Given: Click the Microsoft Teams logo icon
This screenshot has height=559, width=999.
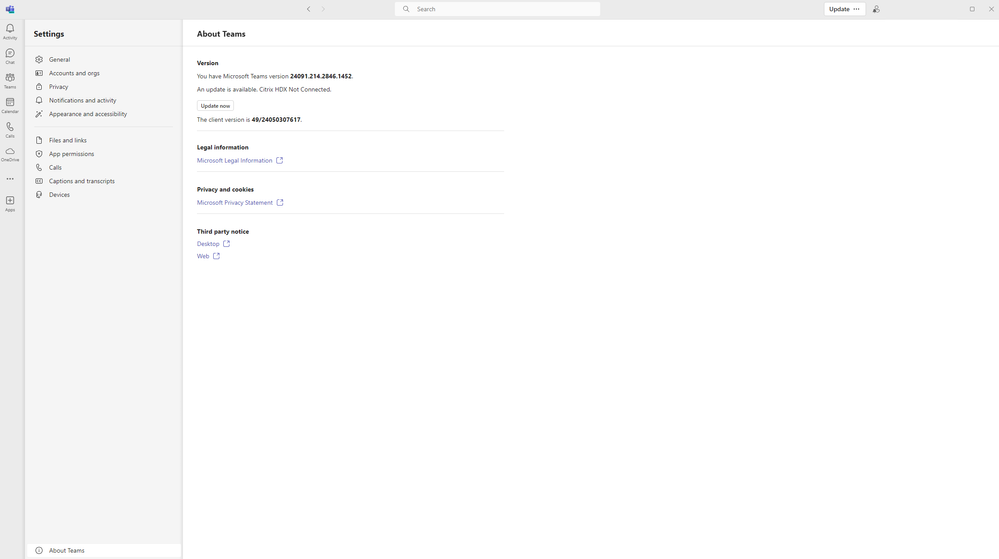Looking at the screenshot, I should click(10, 9).
